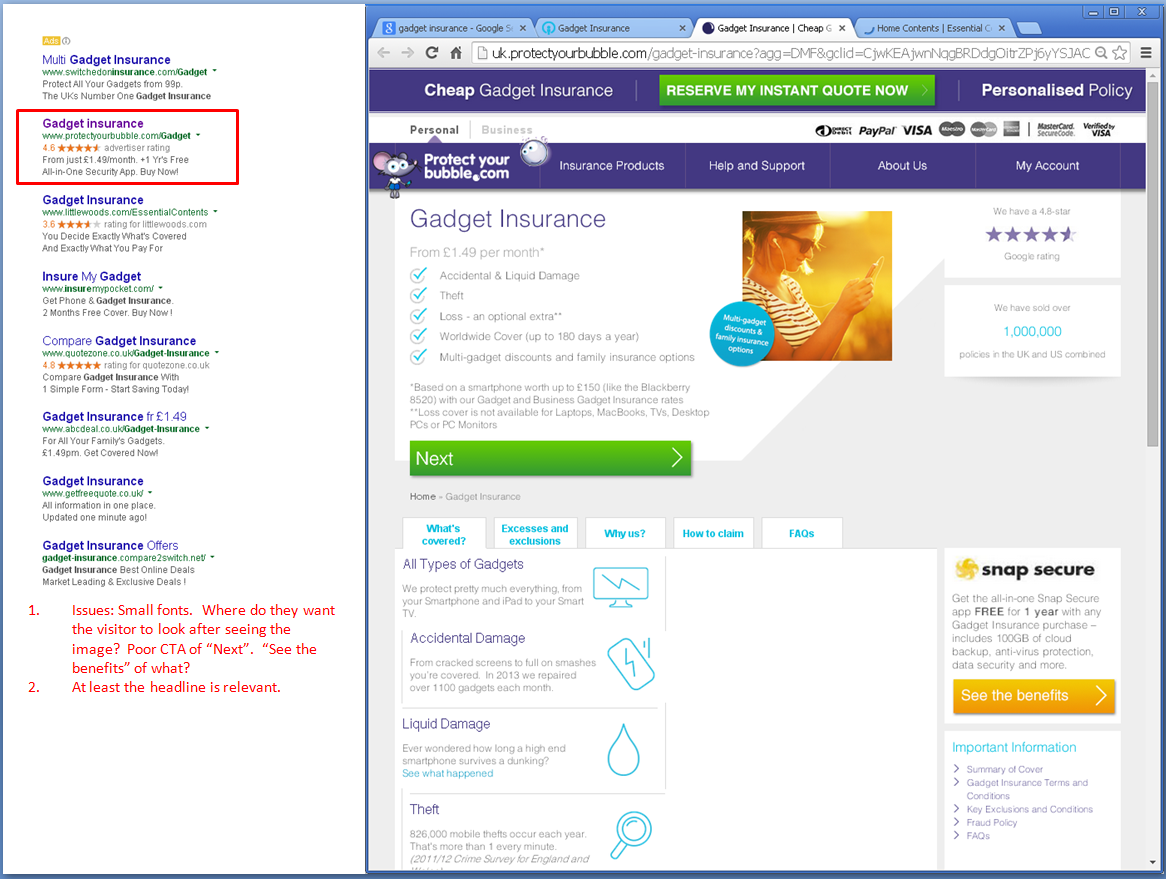The width and height of the screenshot is (1166, 879).
Task: Click the Worldwide Cover checkmark
Action: click(x=419, y=336)
